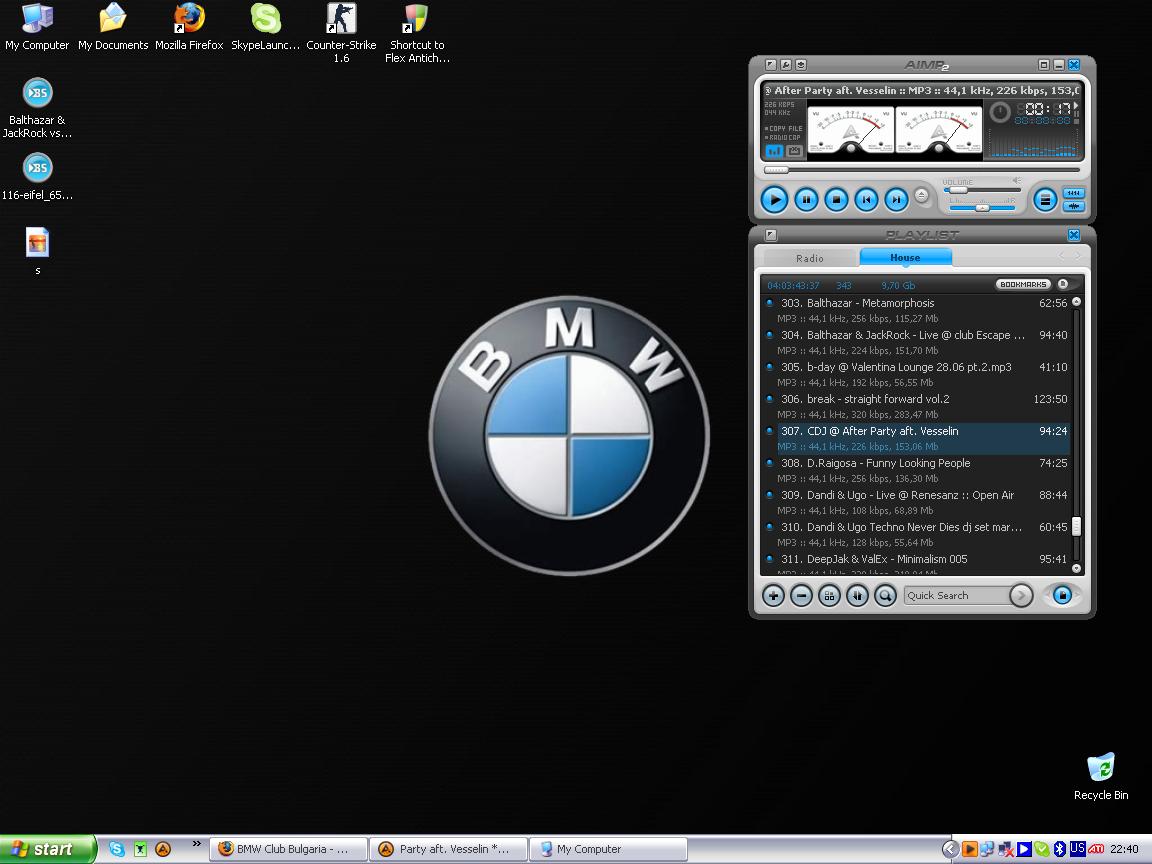Select the 116-eifel_65 desktop file
This screenshot has width=1152, height=864.
tap(37, 177)
